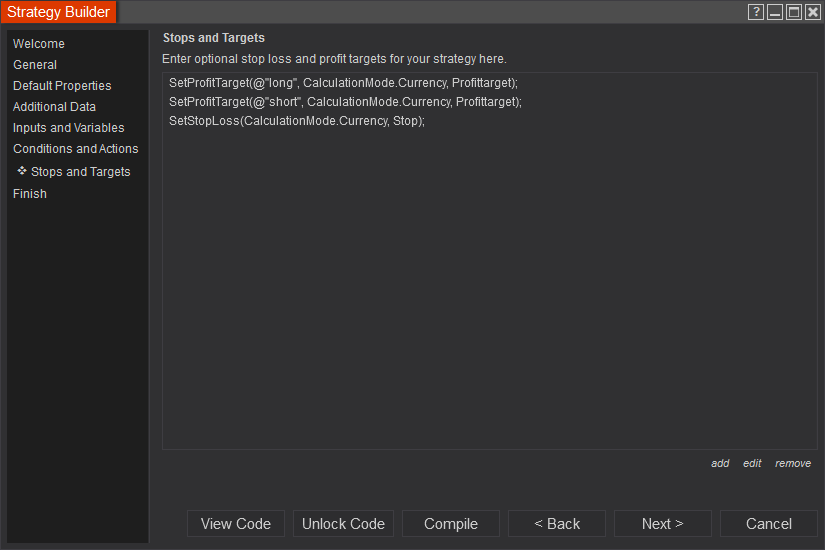The height and width of the screenshot is (550, 825).
Task: Select the short SetProfitTarget line
Action: coord(345,102)
